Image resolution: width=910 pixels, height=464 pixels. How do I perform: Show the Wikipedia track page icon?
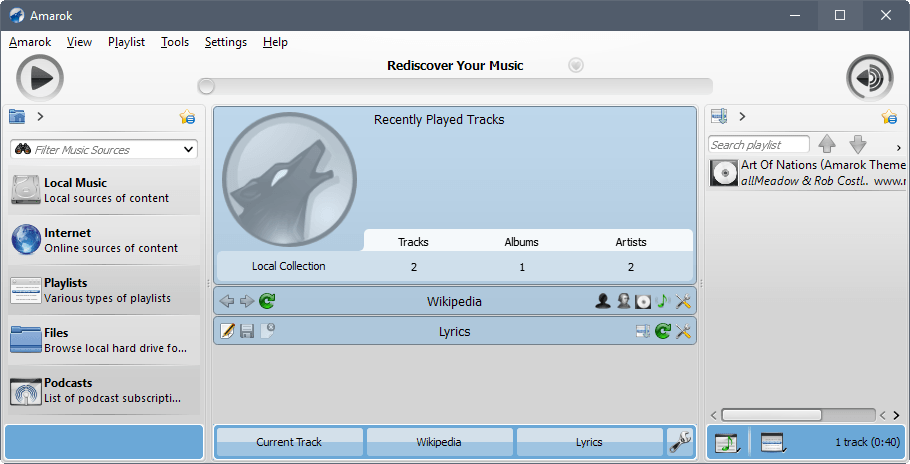click(663, 301)
